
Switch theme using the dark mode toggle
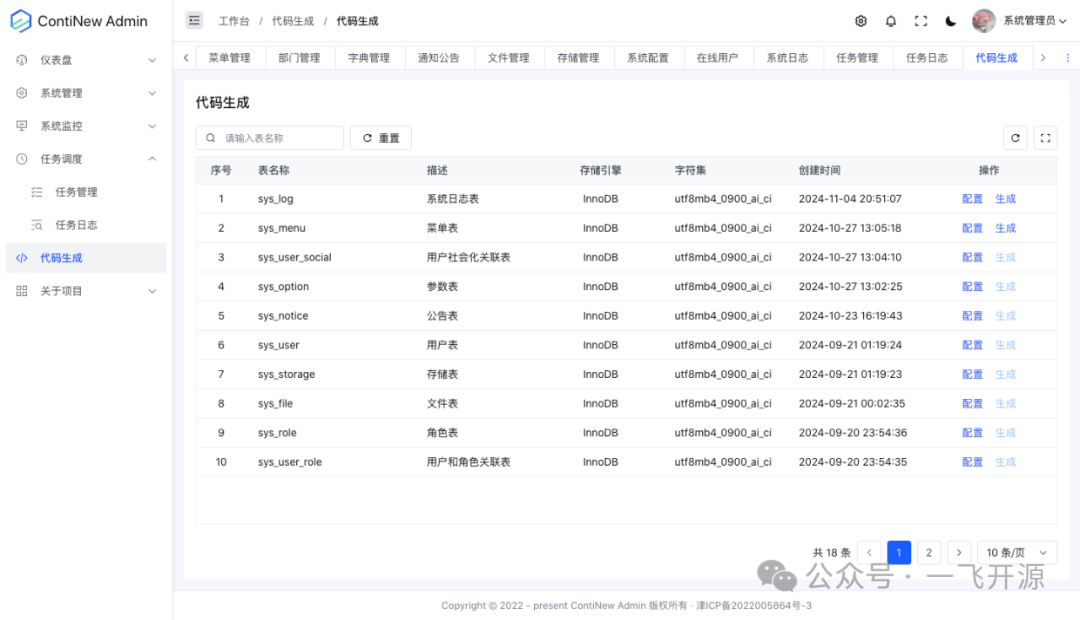click(x=949, y=20)
